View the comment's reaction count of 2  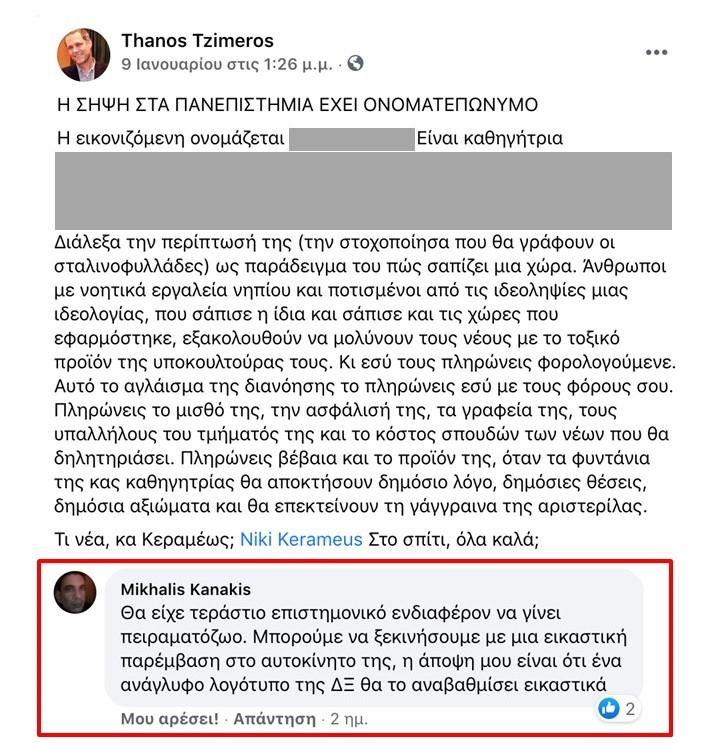click(631, 709)
